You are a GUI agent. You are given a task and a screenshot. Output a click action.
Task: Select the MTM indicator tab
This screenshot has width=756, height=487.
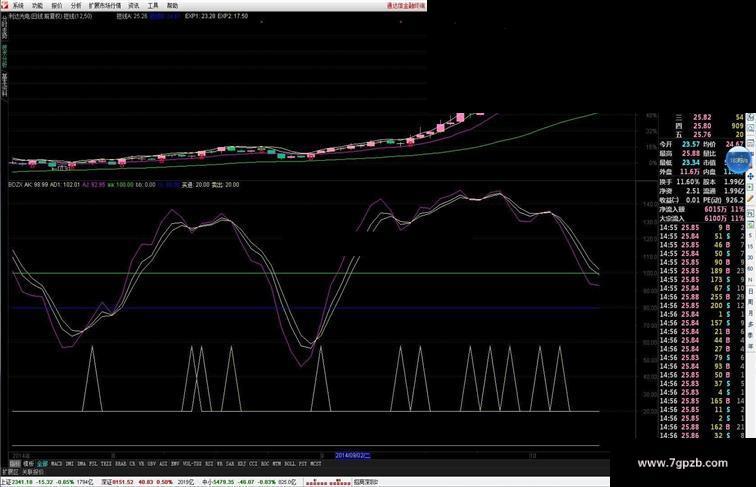click(x=277, y=464)
